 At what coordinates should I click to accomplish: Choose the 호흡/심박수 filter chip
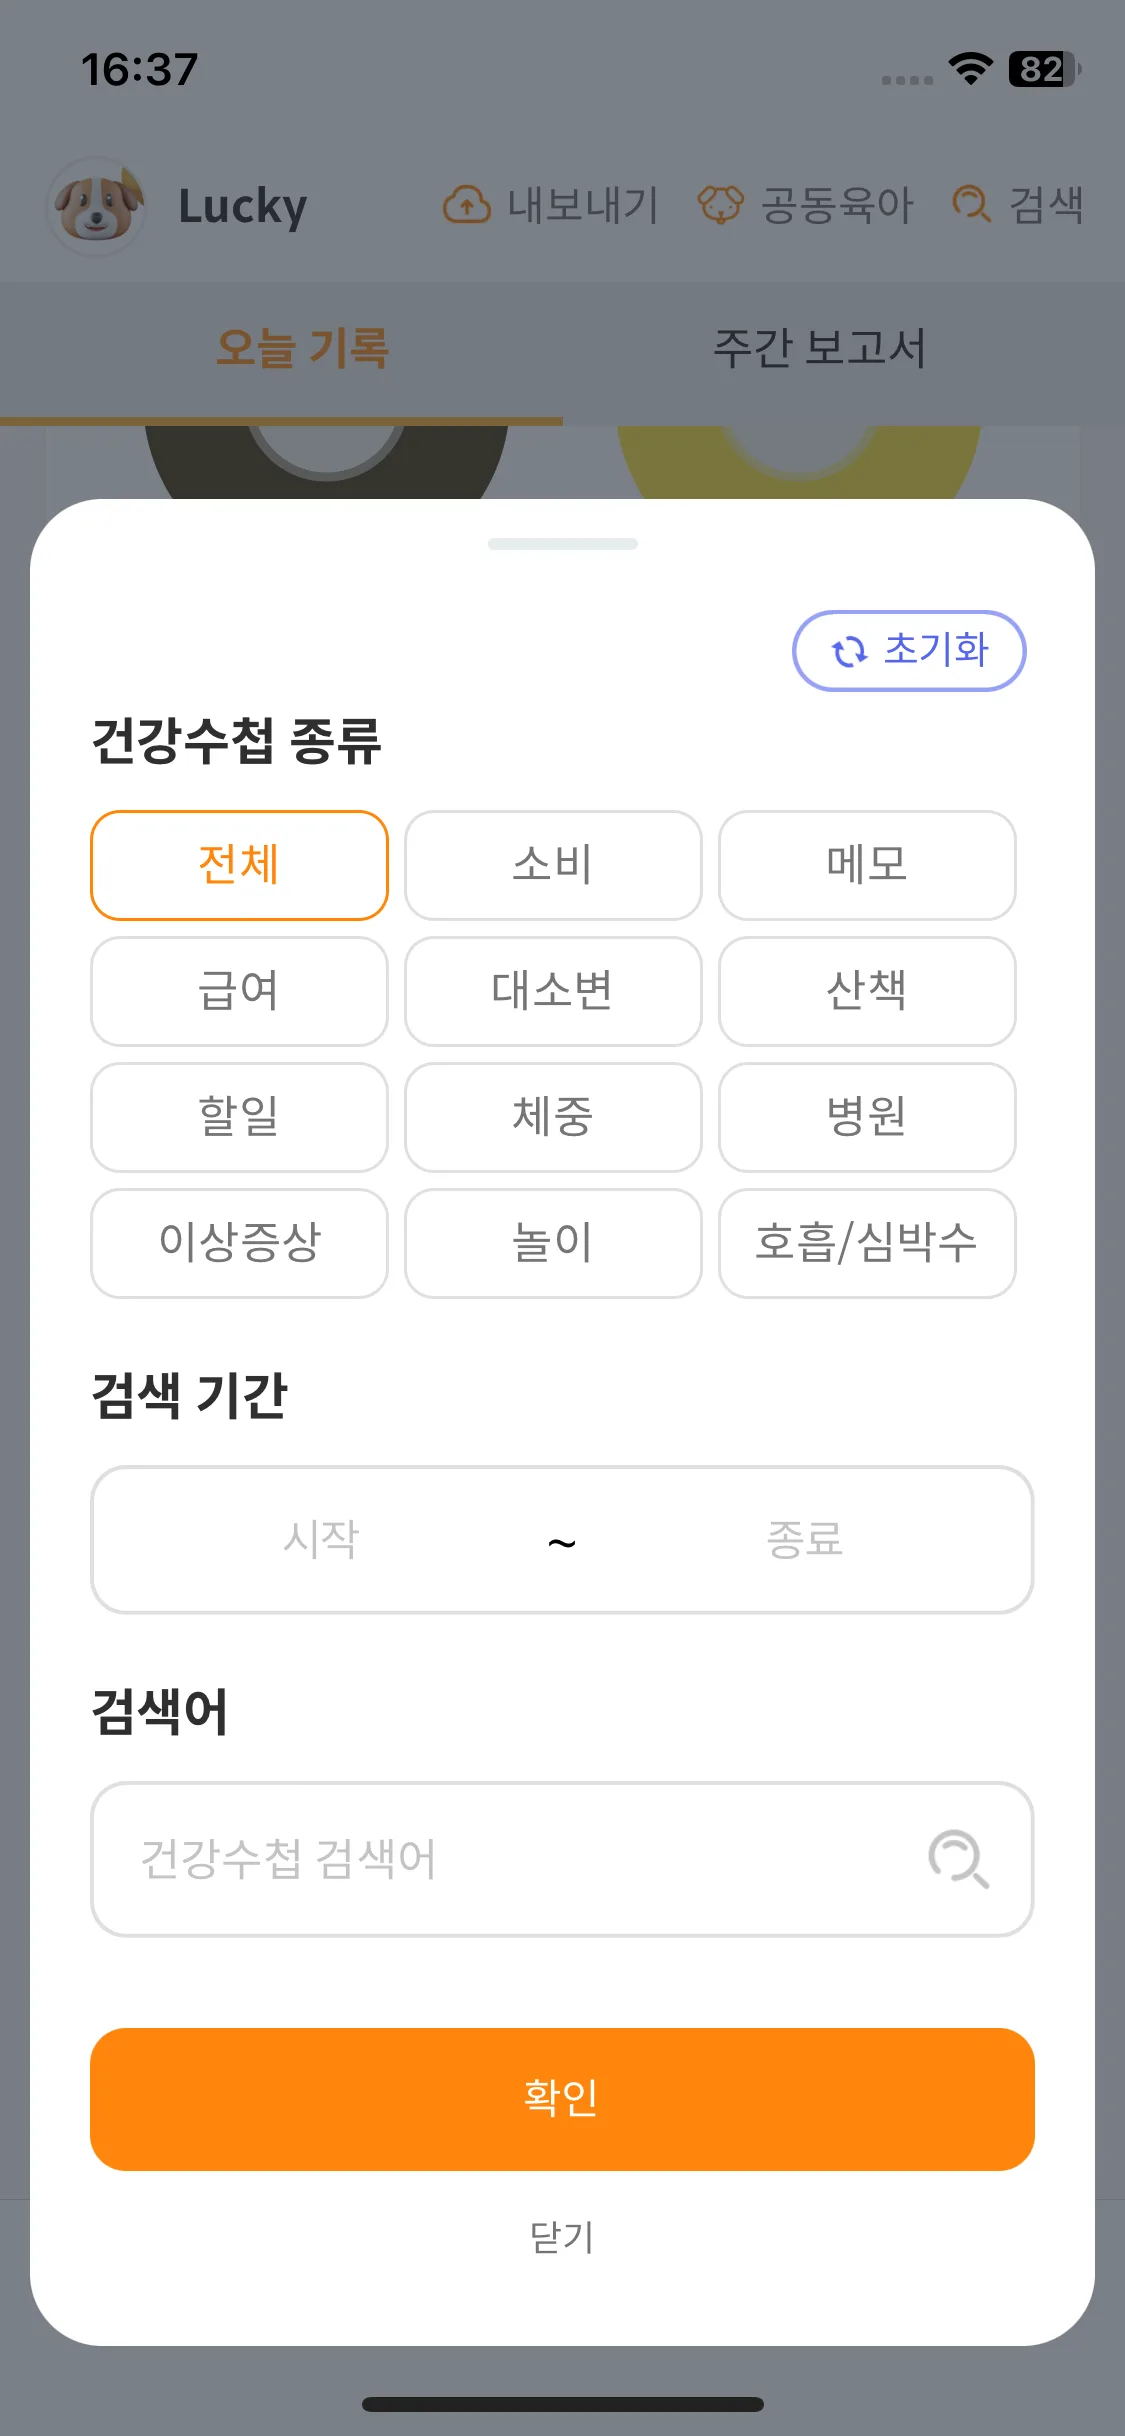tap(867, 1243)
